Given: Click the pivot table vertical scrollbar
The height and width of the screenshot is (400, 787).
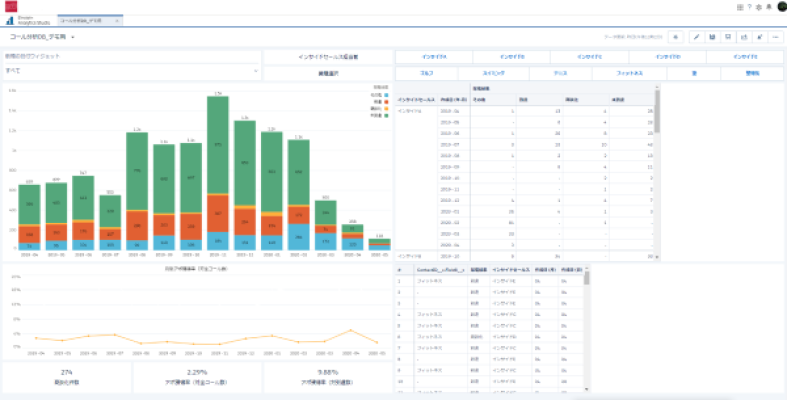Looking at the screenshot, I should click(x=657, y=120).
